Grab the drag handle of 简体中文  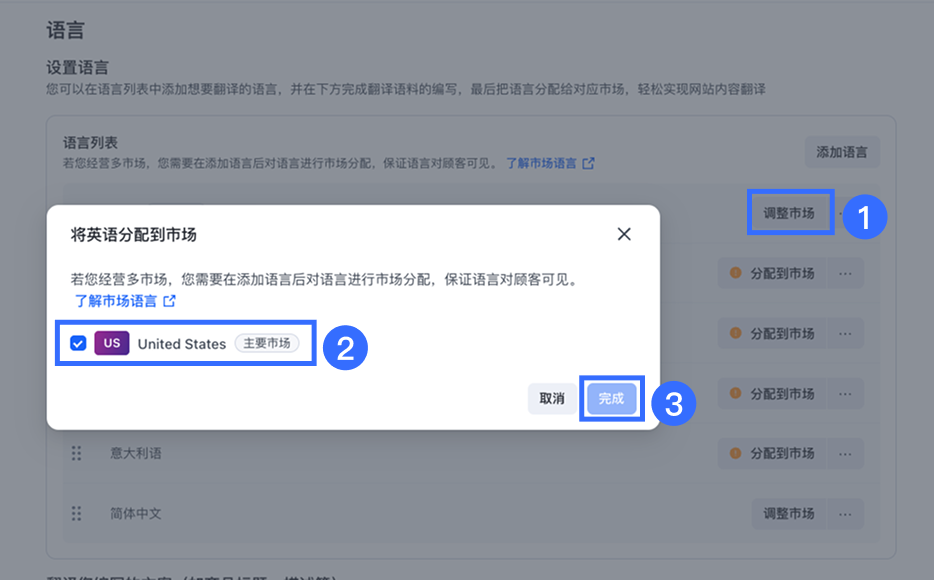point(76,513)
